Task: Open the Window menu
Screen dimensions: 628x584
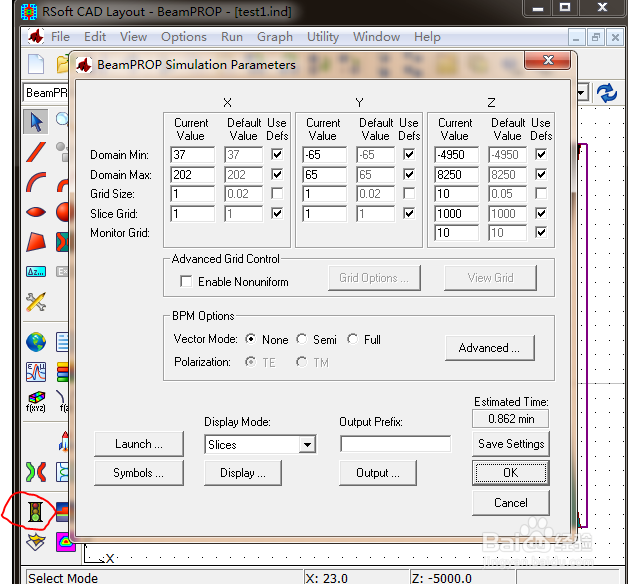Action: (376, 37)
